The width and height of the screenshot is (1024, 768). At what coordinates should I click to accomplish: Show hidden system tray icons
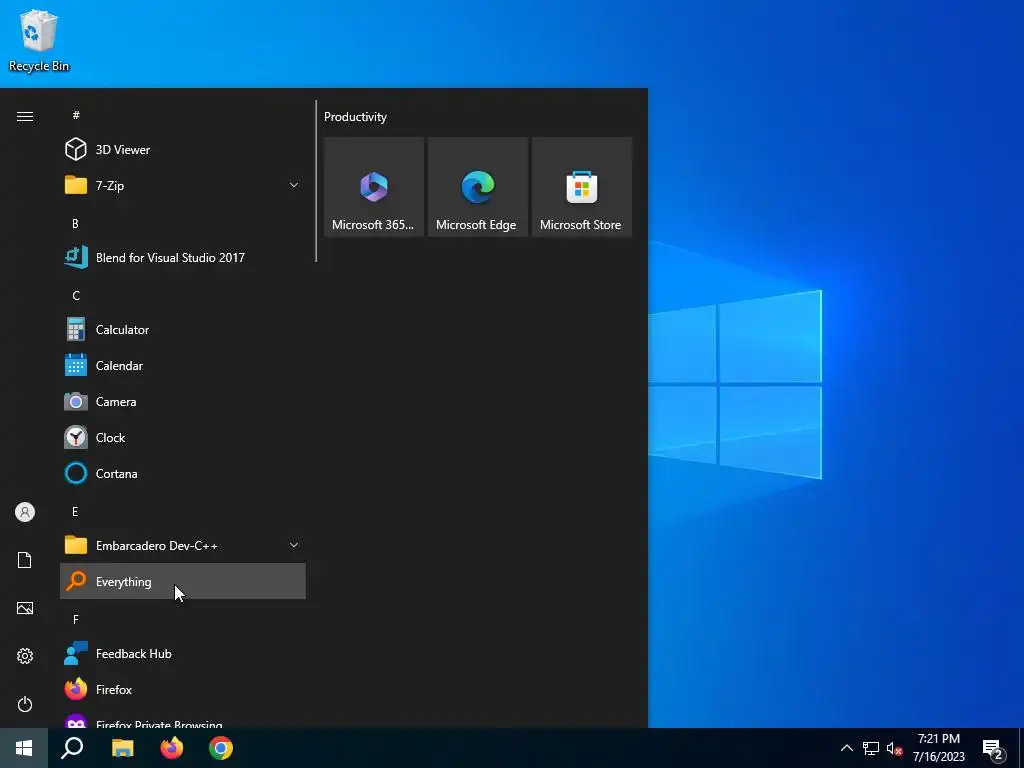[846, 748]
